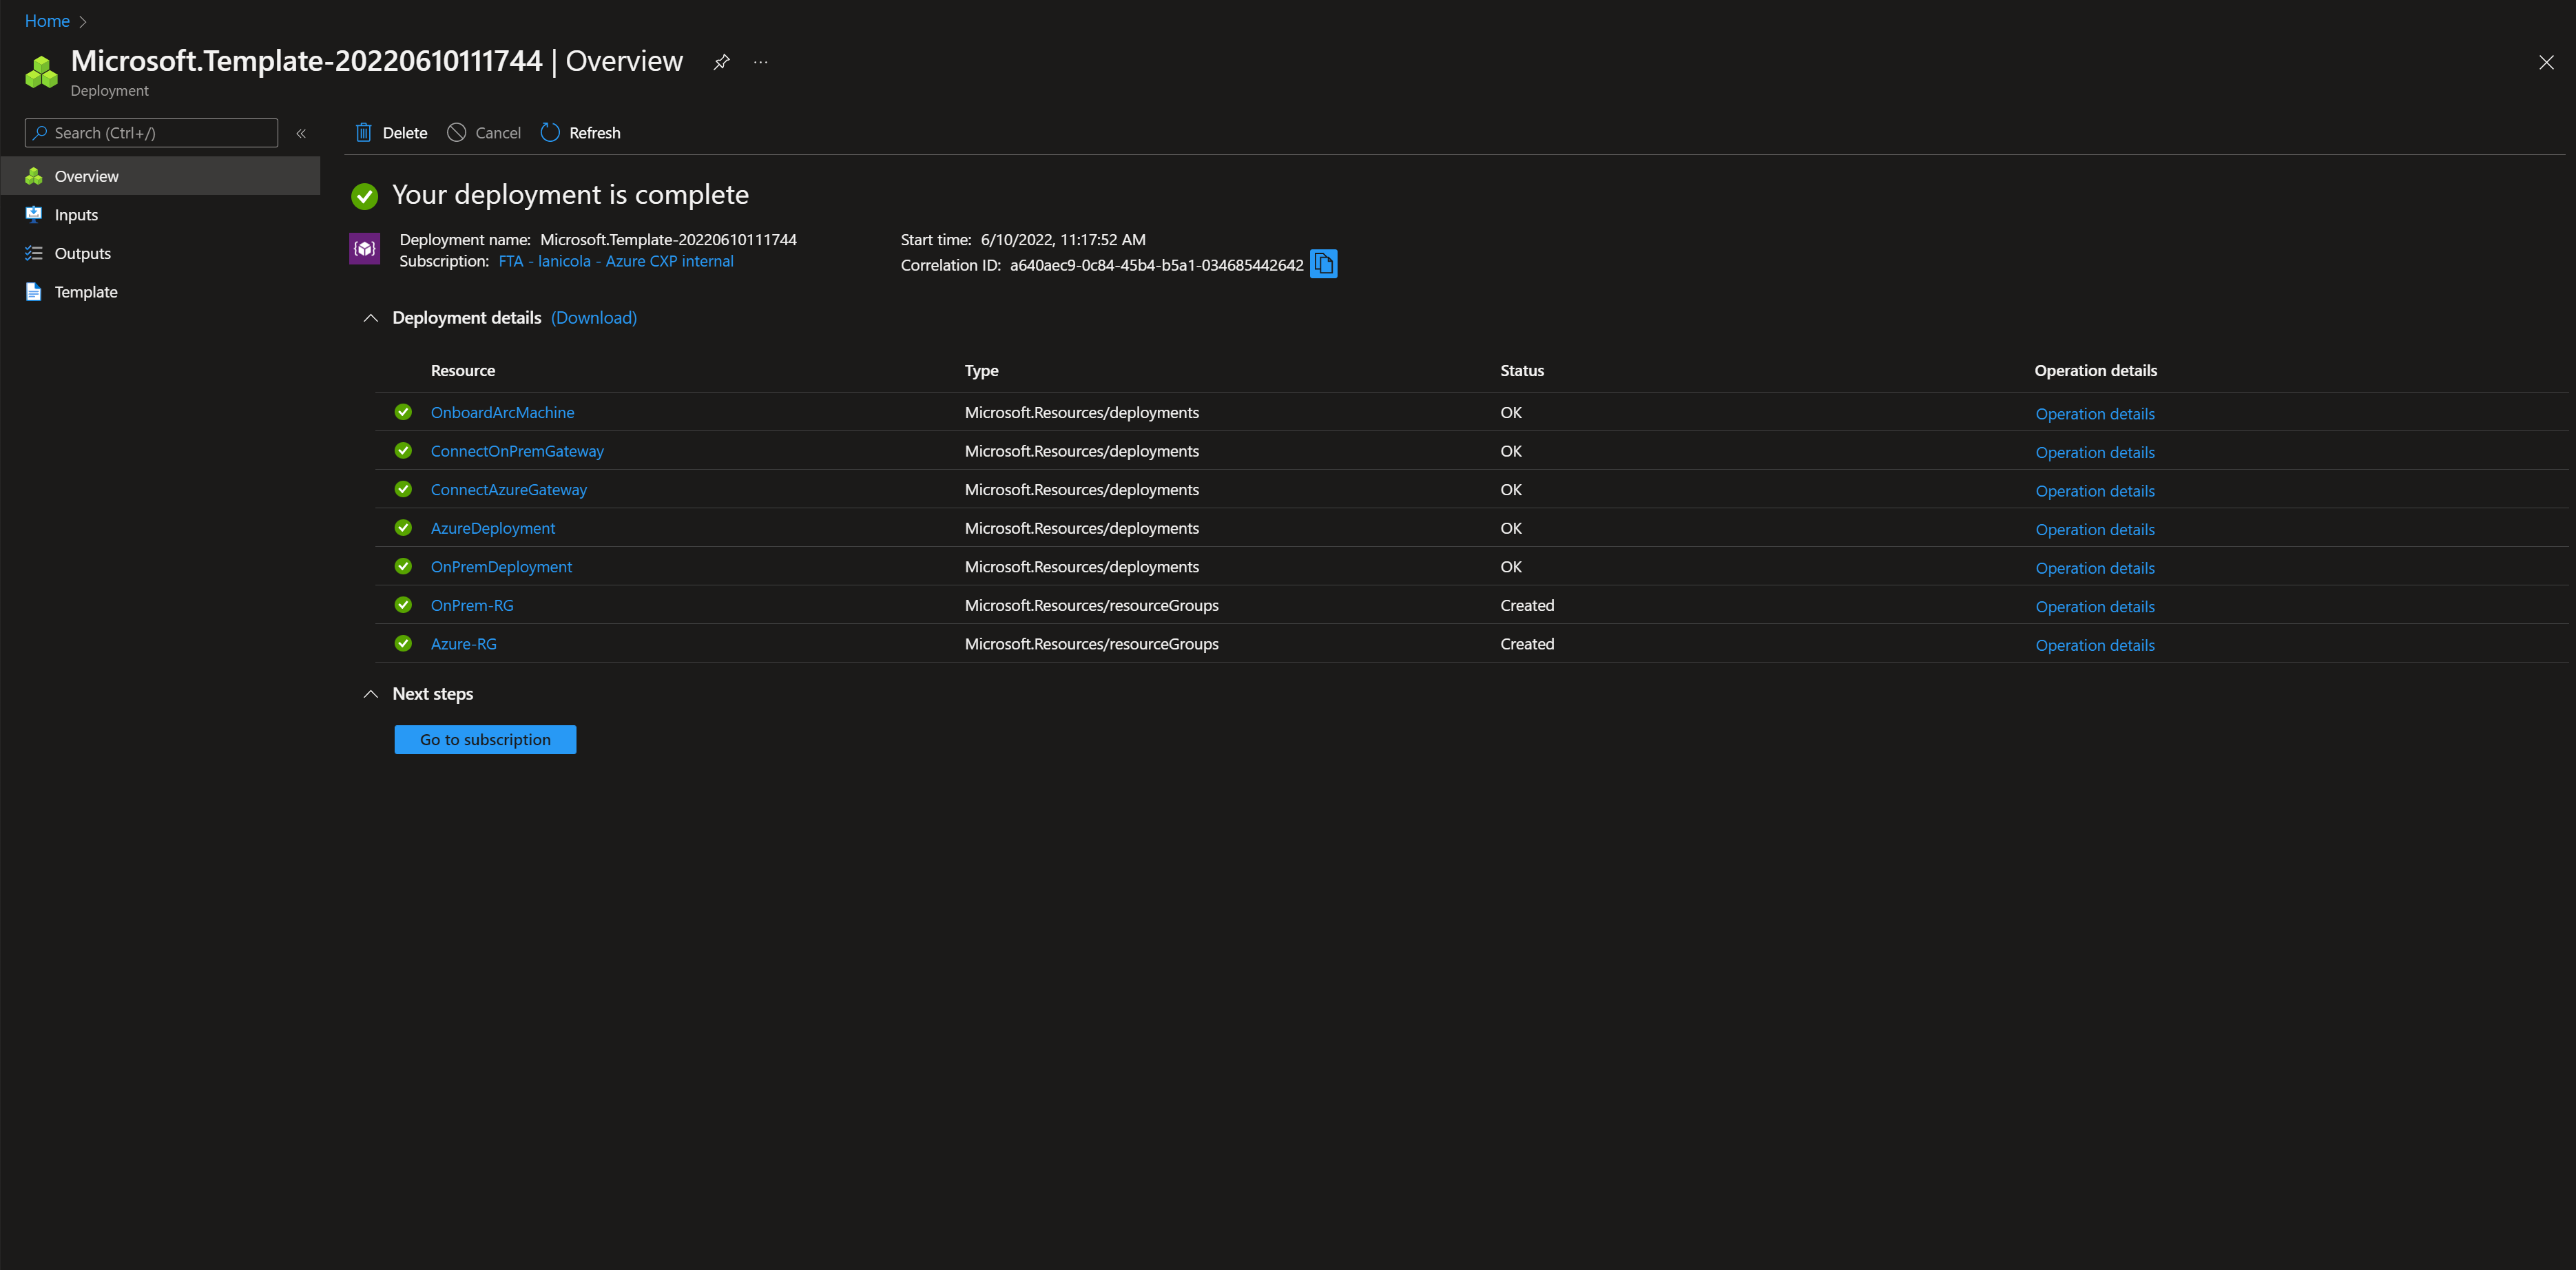The height and width of the screenshot is (1270, 2576).
Task: Open the Template menu item
Action: coord(160,292)
